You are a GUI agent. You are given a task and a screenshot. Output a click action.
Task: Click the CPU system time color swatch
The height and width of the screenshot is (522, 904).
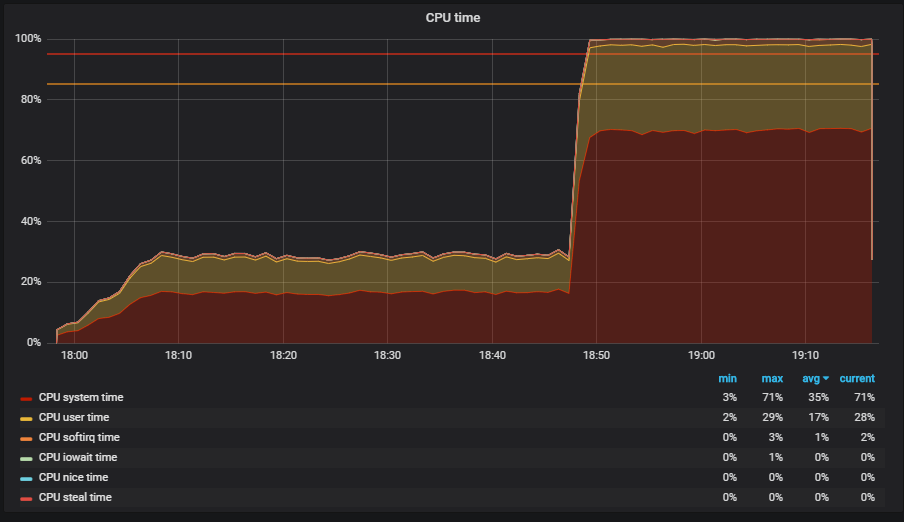tap(26, 399)
